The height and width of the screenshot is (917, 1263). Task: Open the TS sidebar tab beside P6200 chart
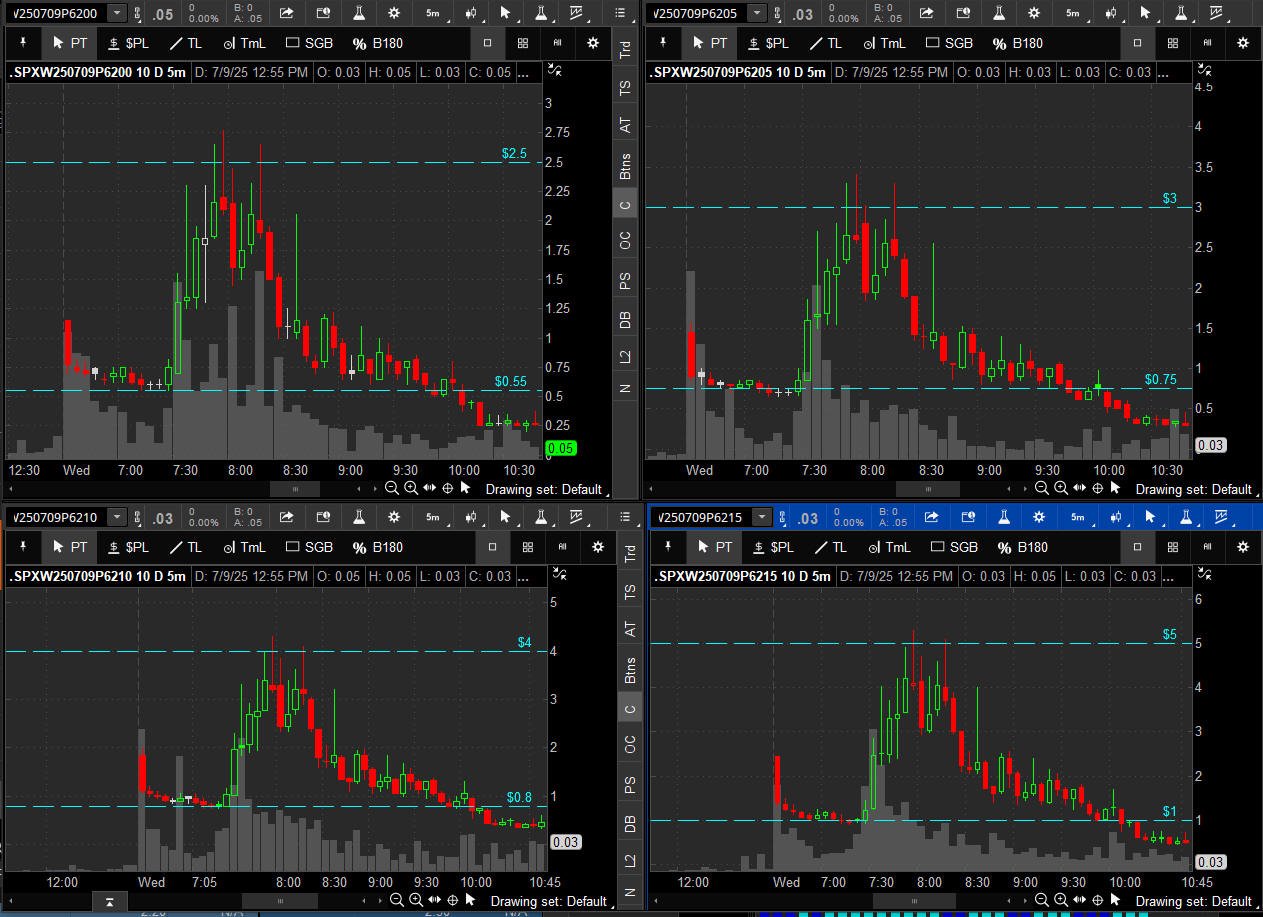(626, 88)
